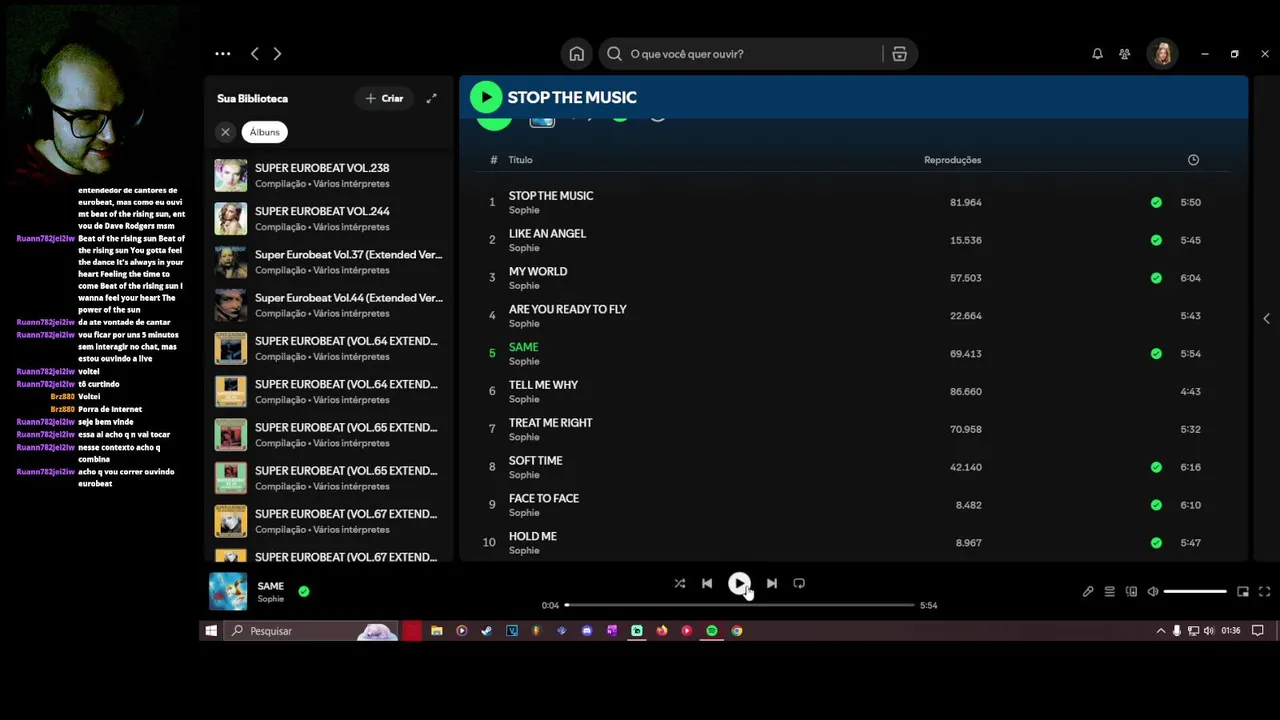
Task: Toggle saved checkmark for STOP THE MUSIC row
Action: (1156, 202)
